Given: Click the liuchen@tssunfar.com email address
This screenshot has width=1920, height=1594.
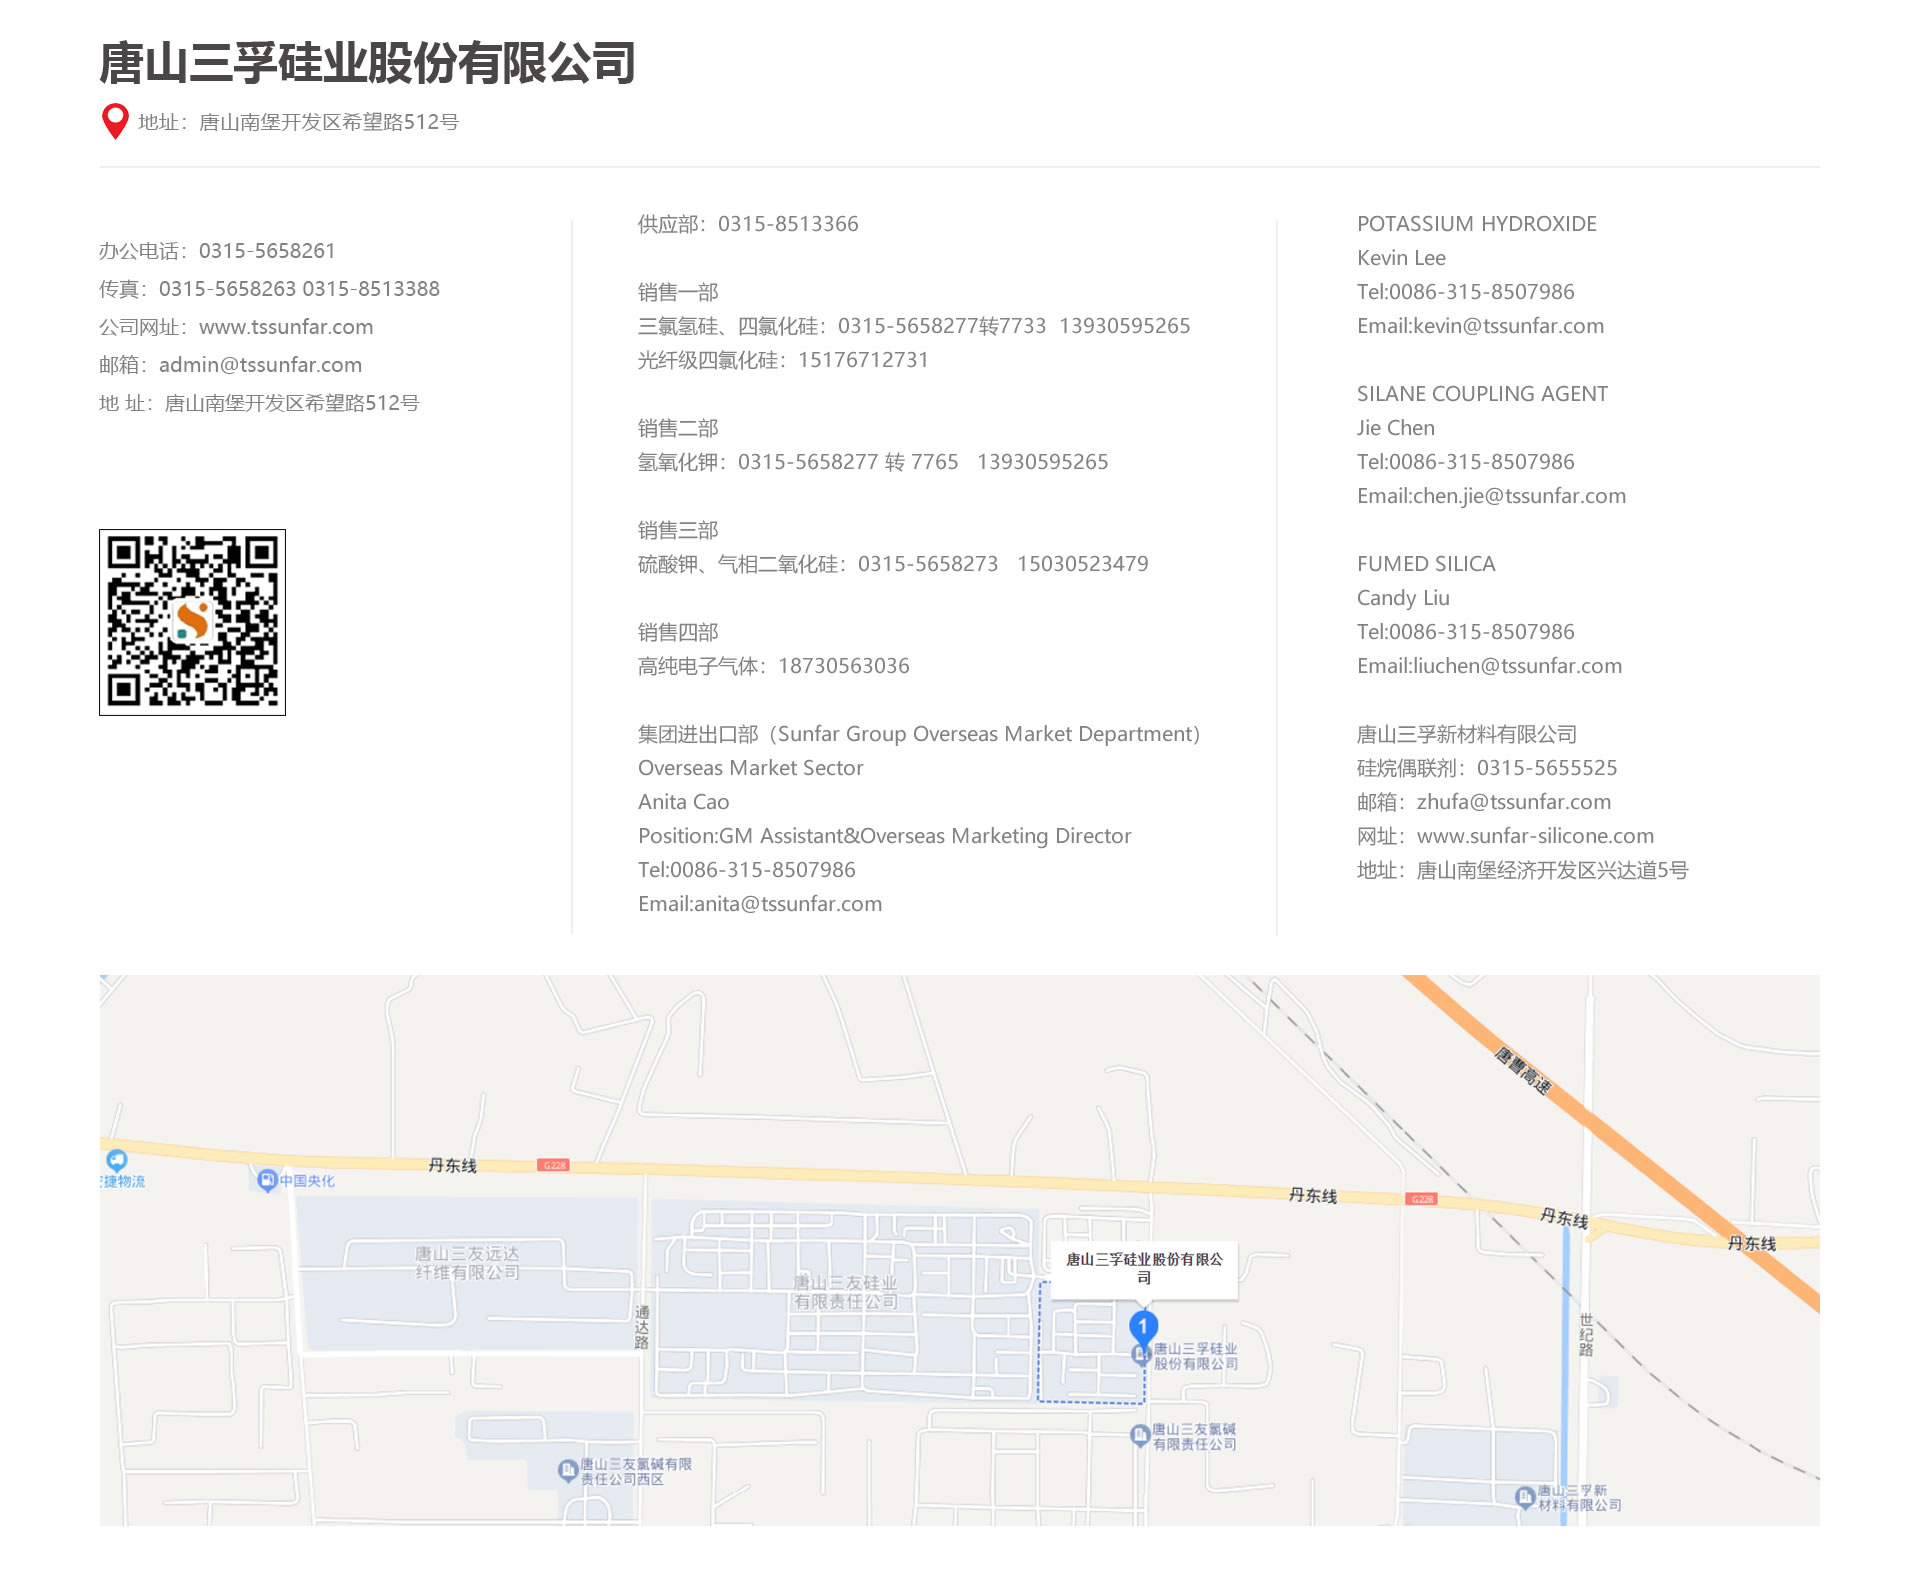Looking at the screenshot, I should click(x=1517, y=666).
